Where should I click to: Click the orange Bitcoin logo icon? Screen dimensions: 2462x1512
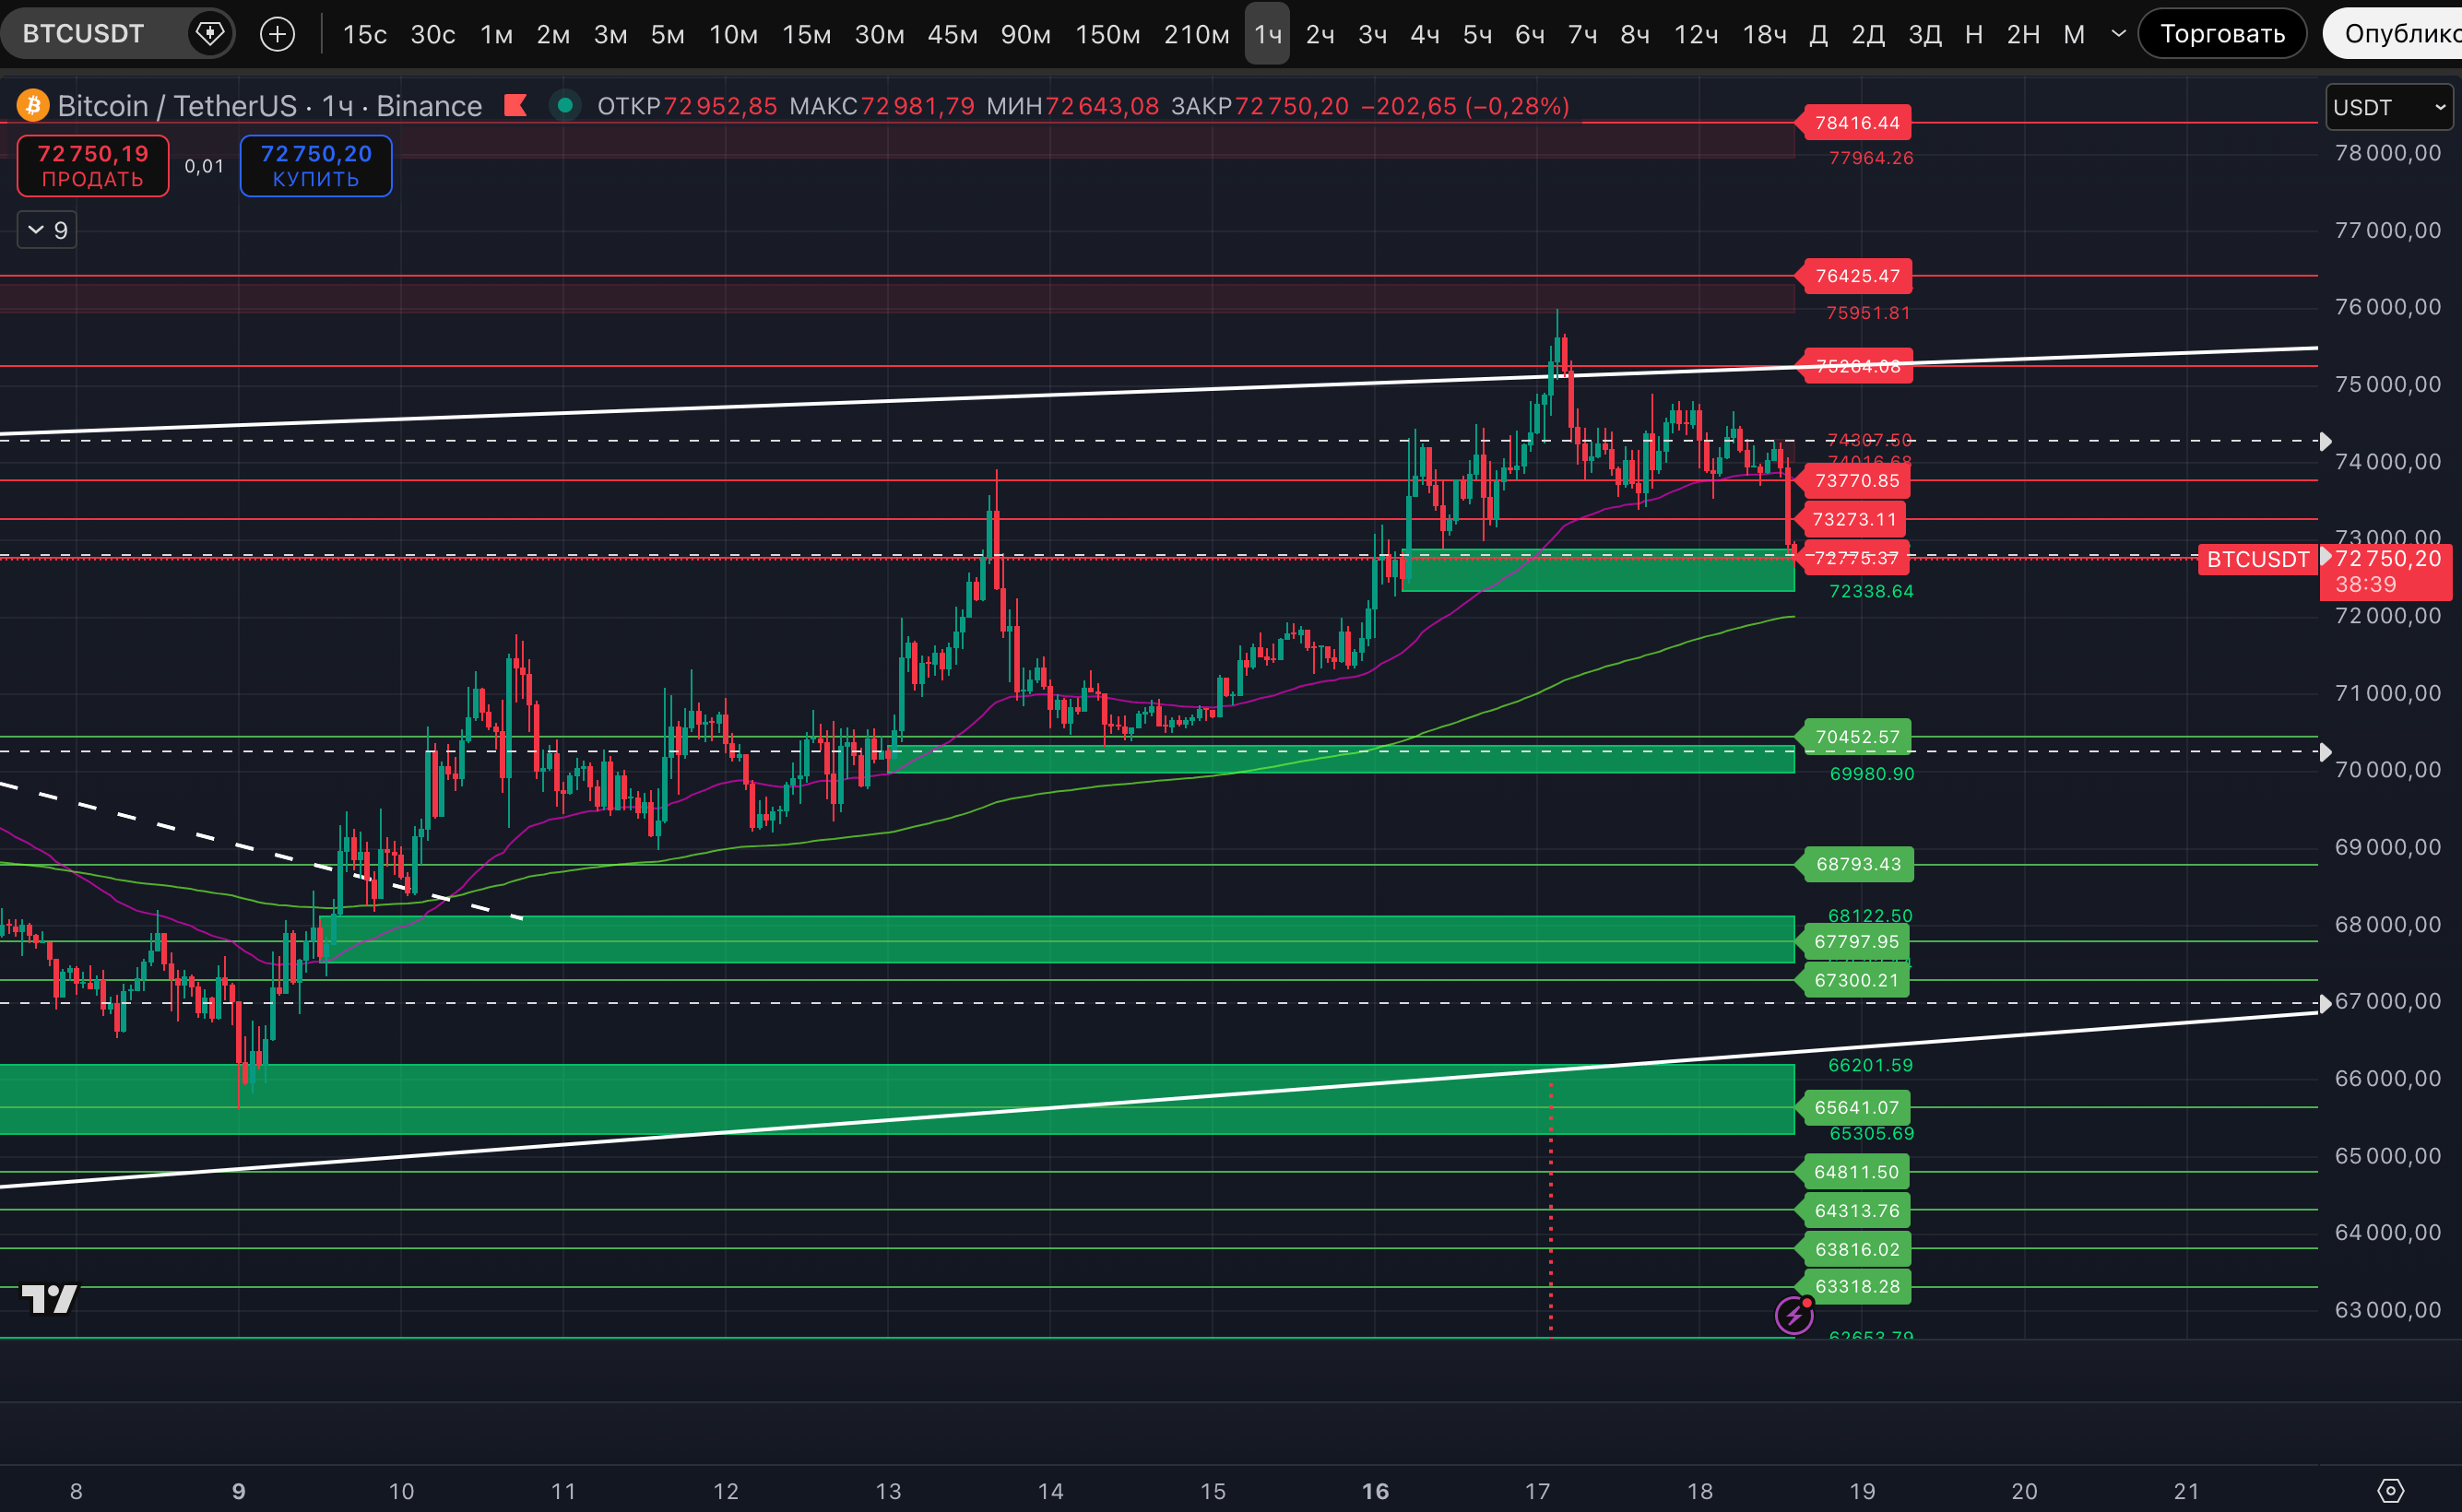[33, 105]
